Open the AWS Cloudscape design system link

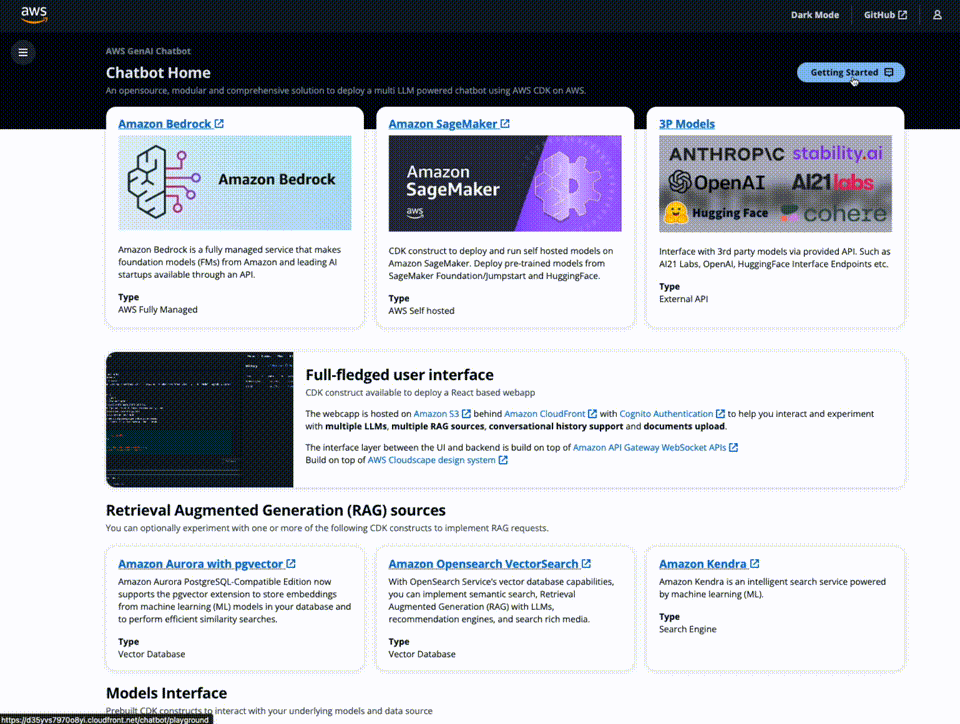(431, 460)
